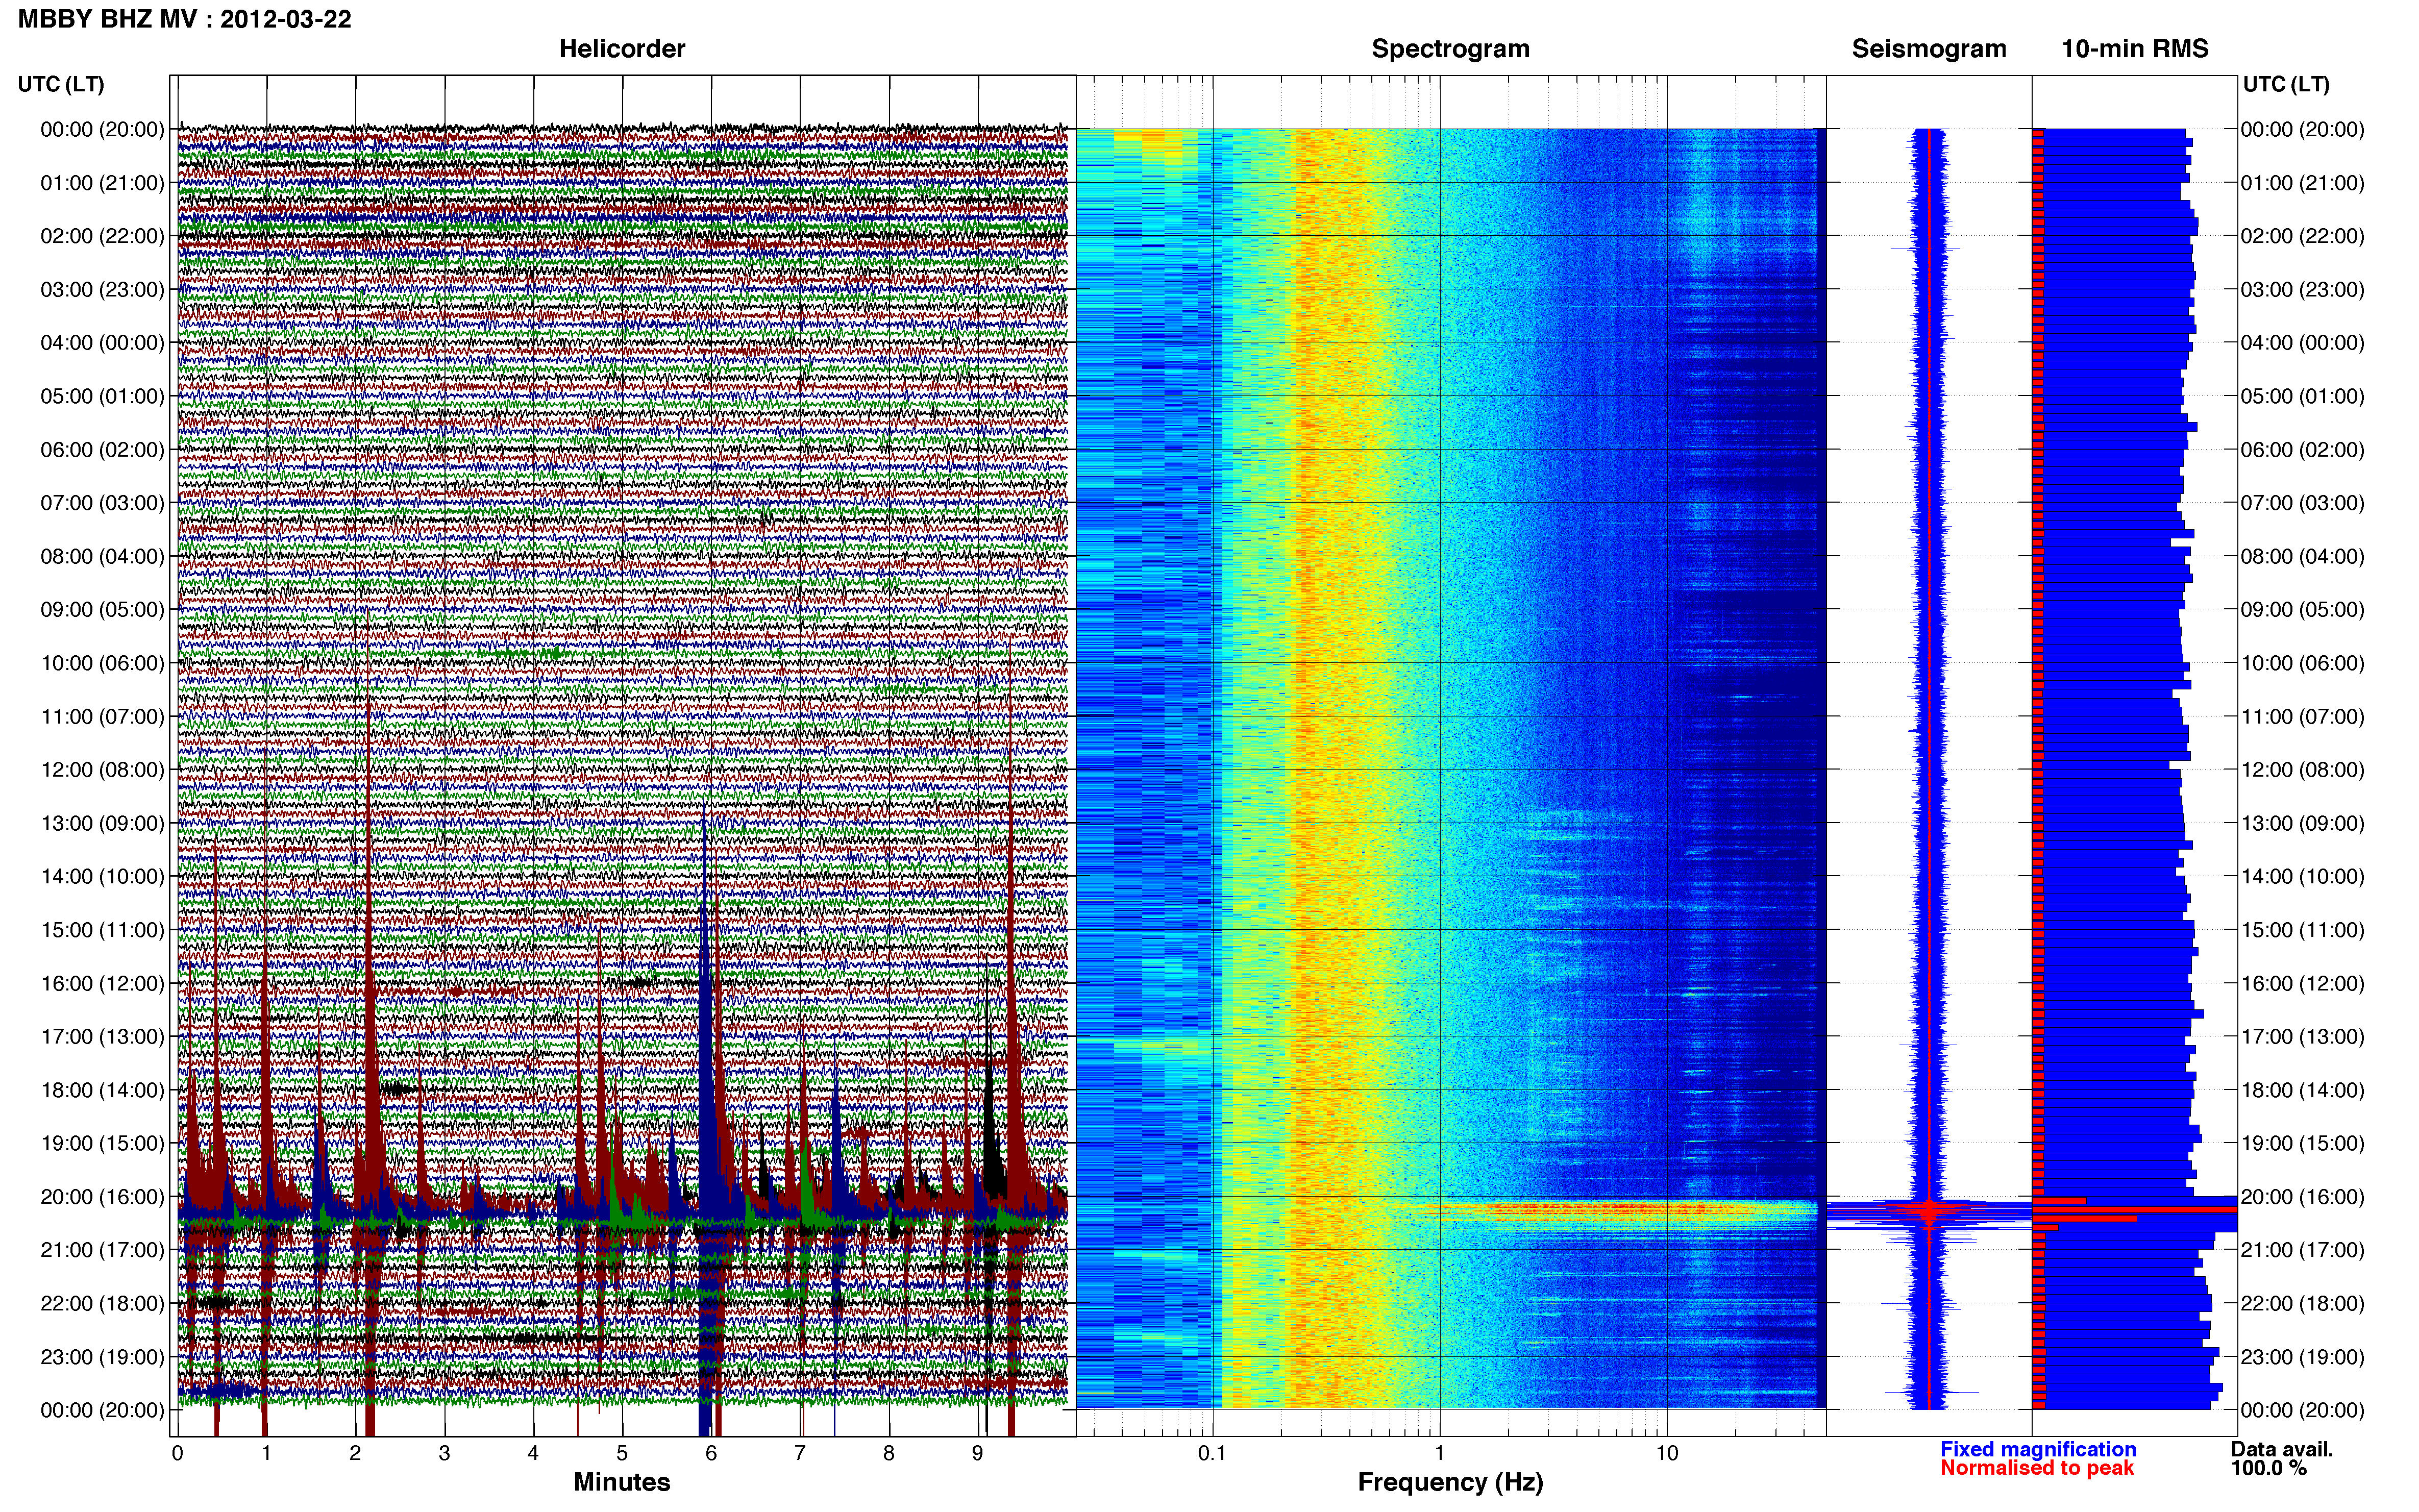Click the minute '9' tick label

click(x=978, y=1453)
